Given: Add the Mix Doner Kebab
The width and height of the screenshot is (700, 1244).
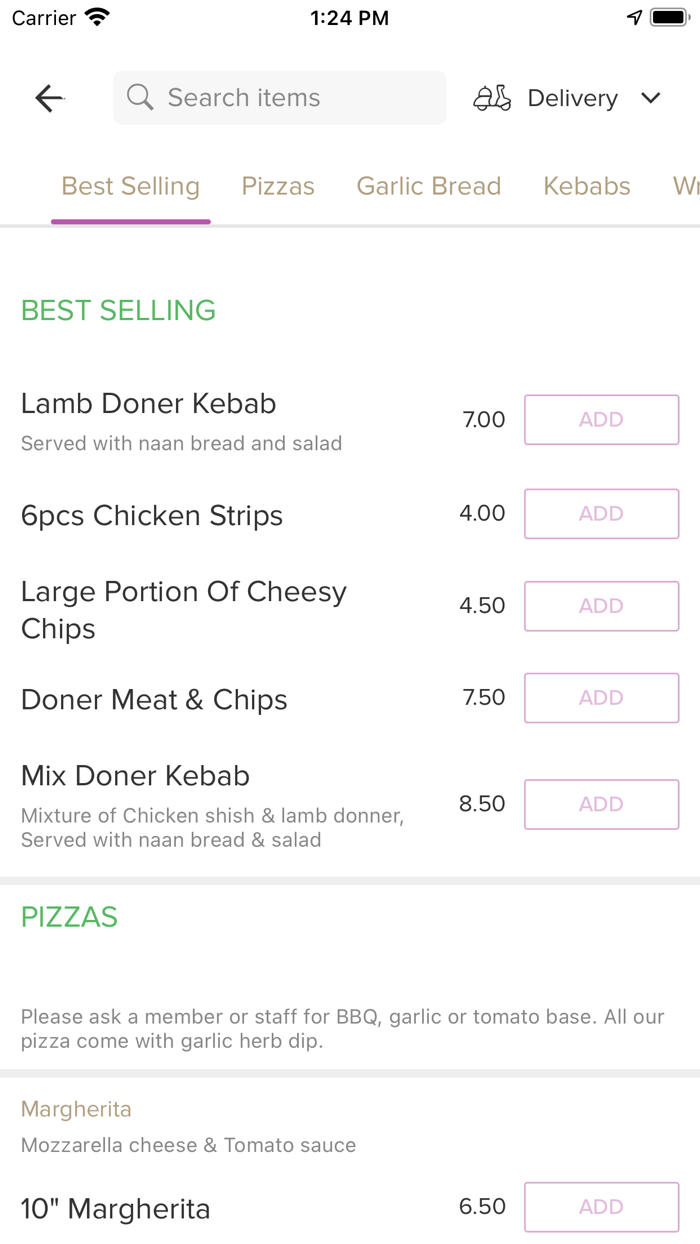Looking at the screenshot, I should click(x=601, y=804).
